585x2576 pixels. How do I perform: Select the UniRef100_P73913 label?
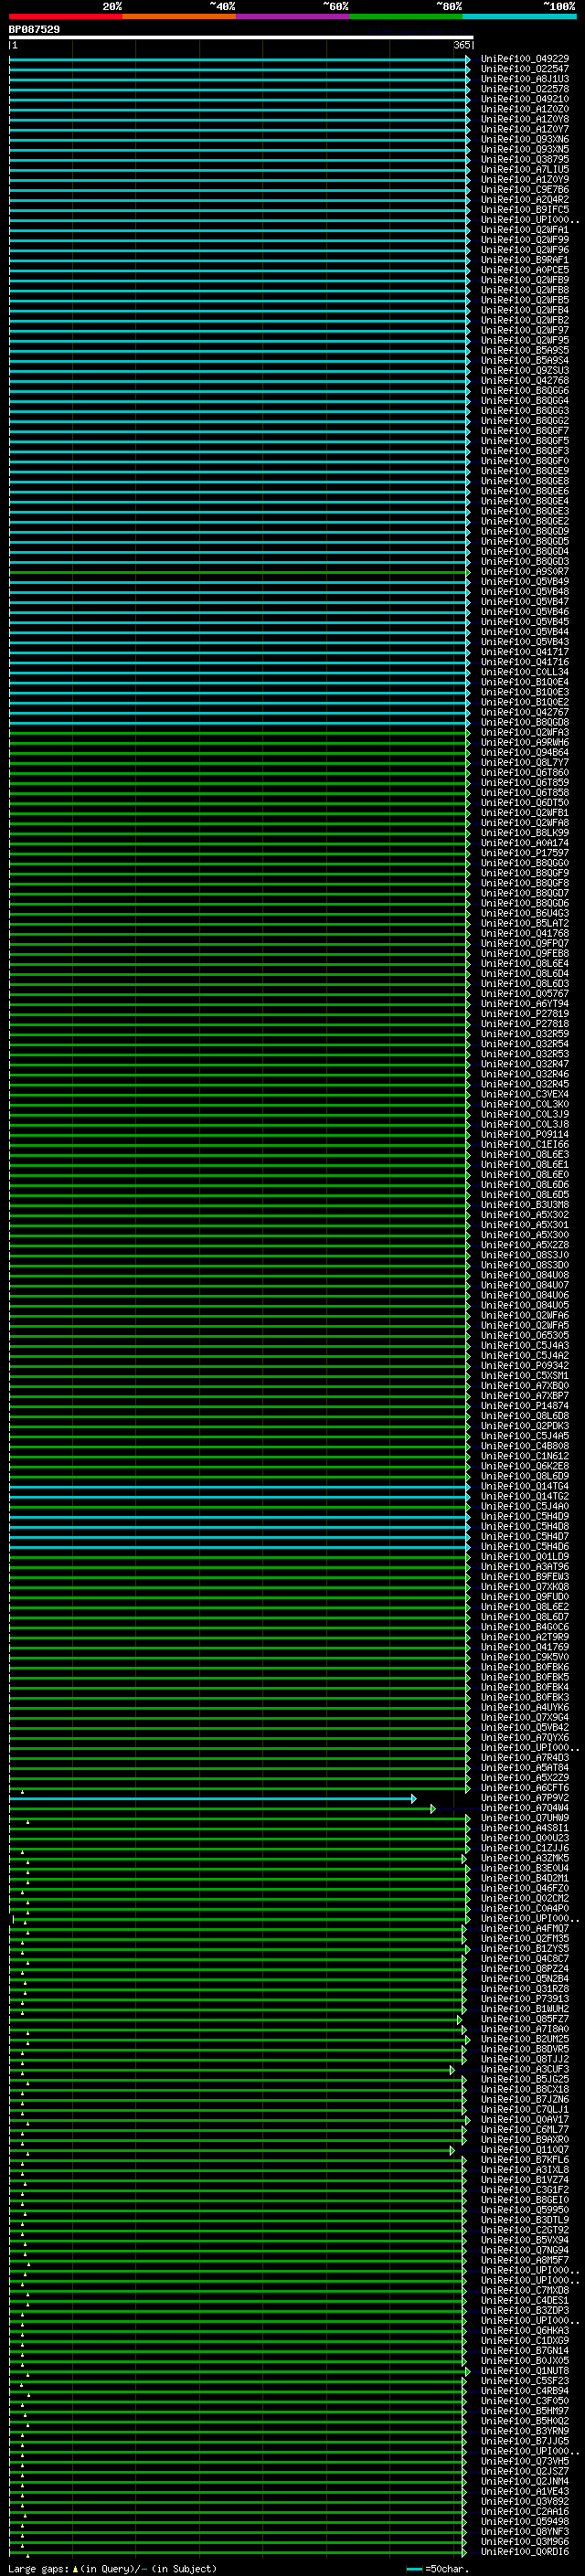(525, 2000)
